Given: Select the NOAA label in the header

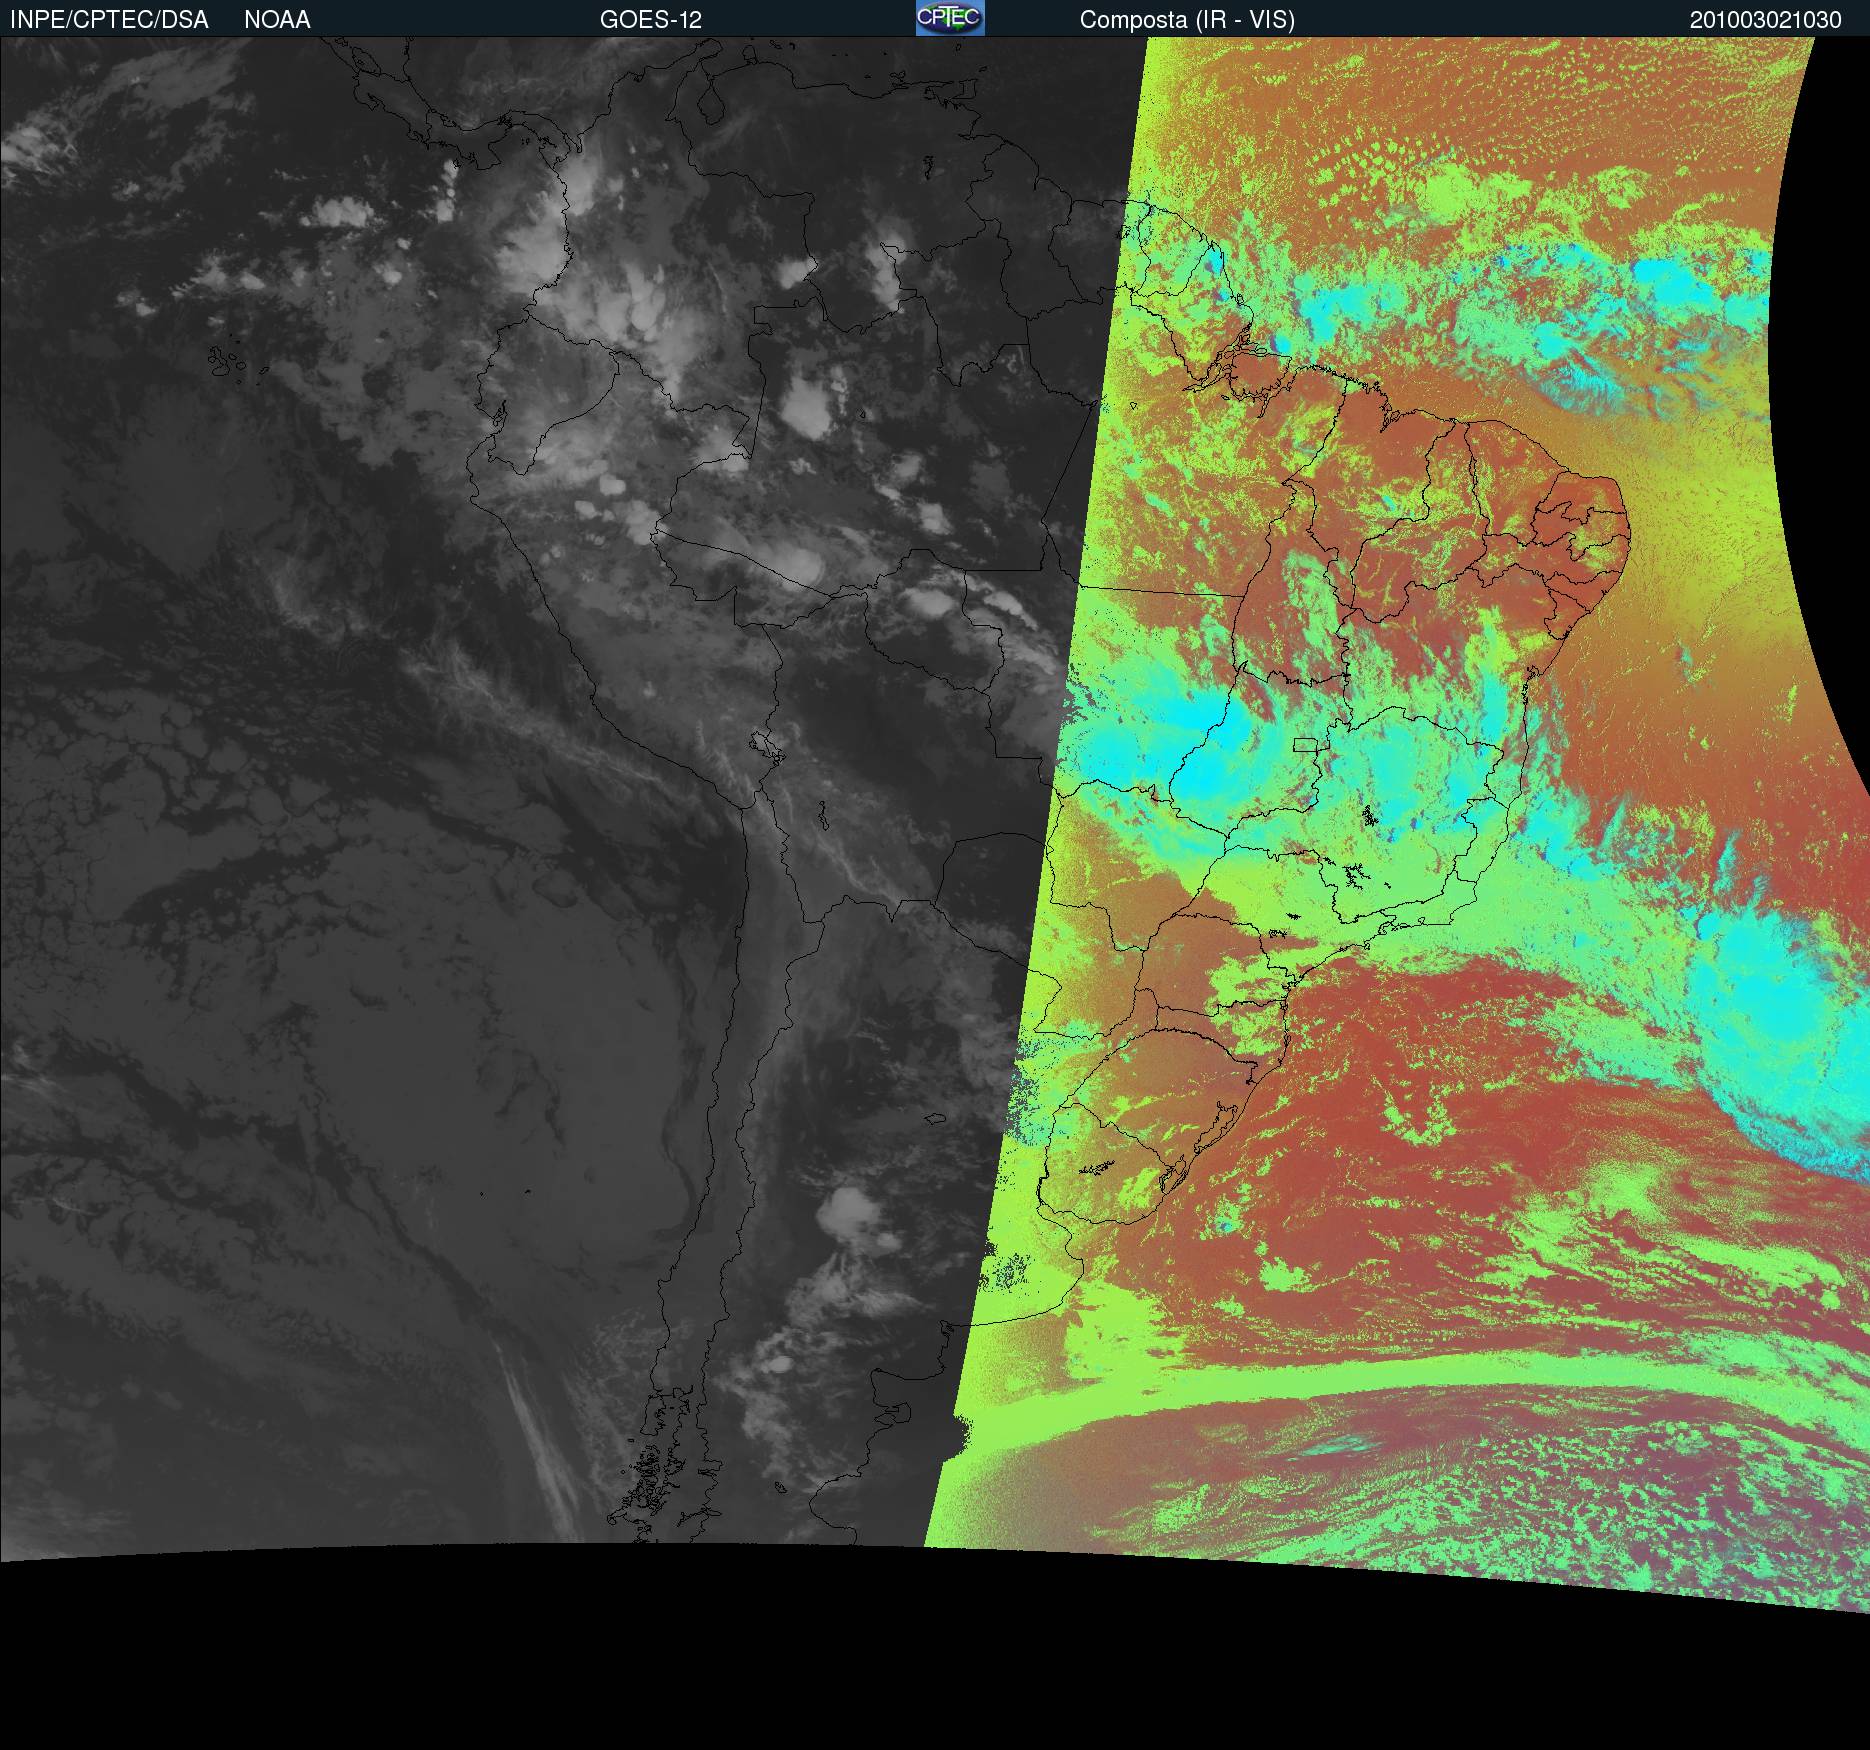Looking at the screenshot, I should click(x=277, y=20).
